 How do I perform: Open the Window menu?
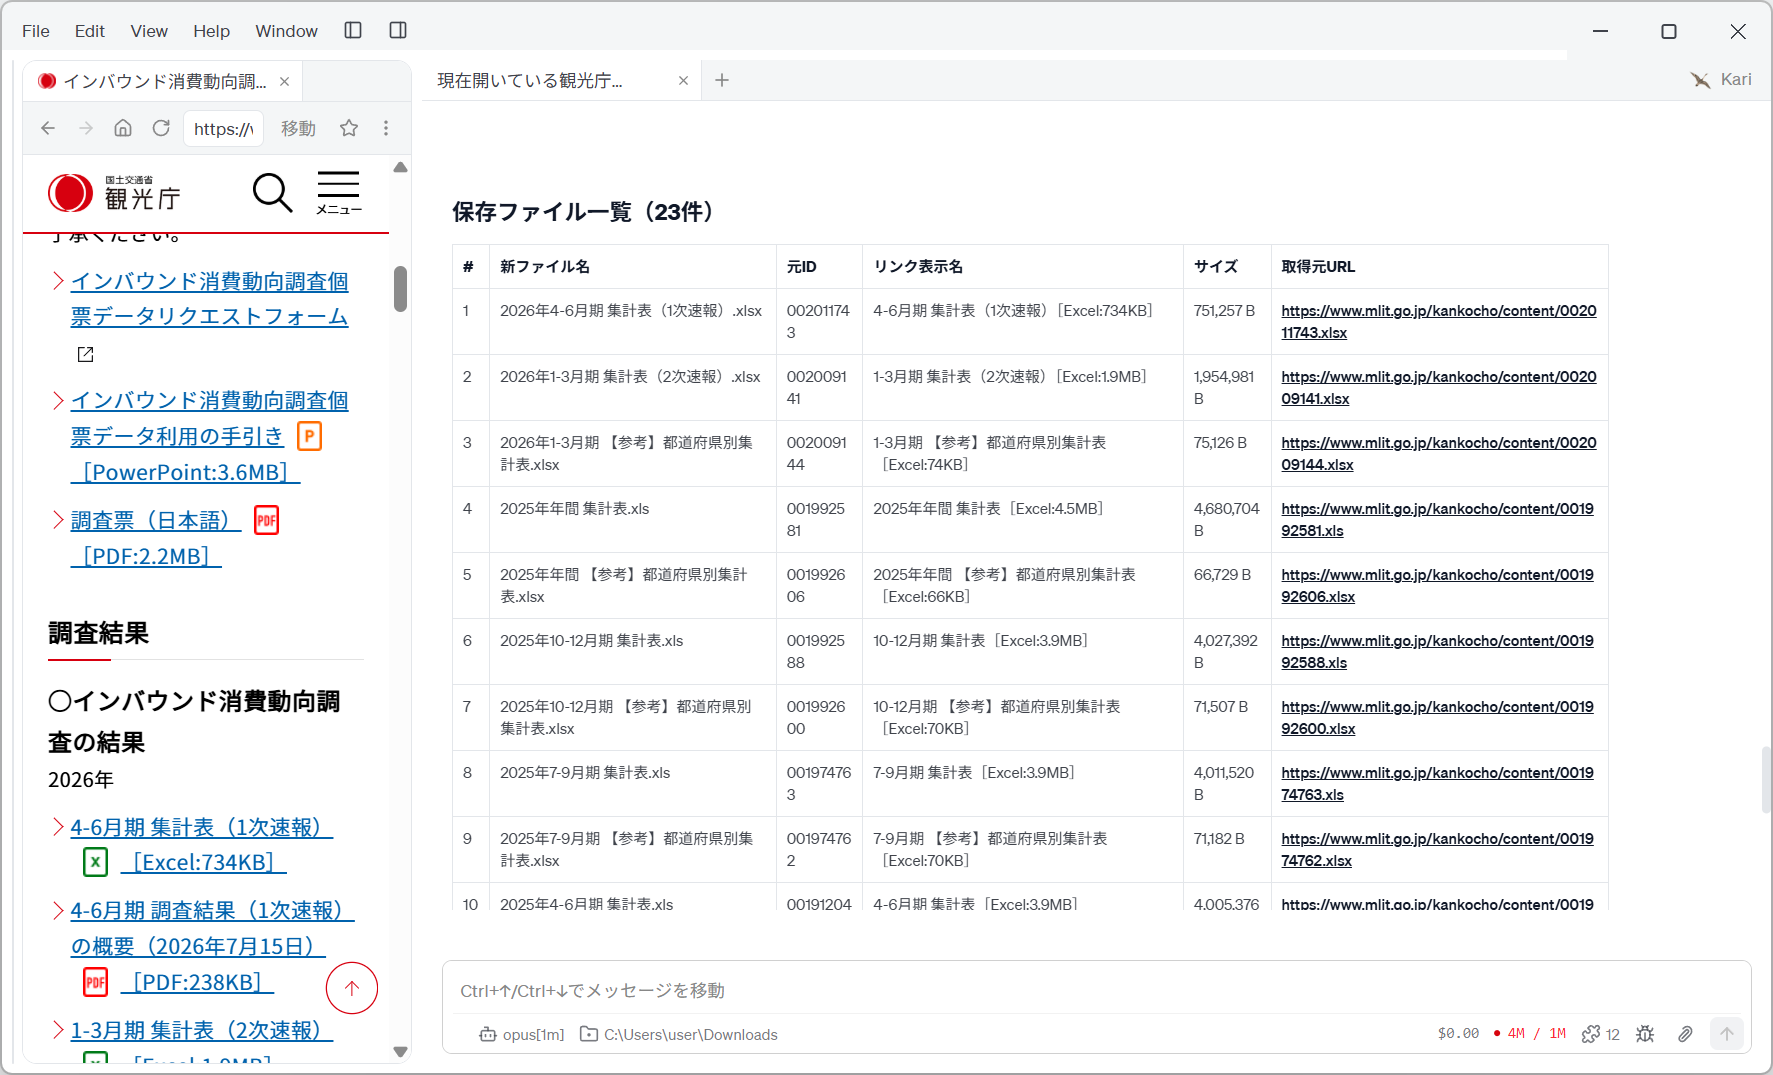point(286,31)
